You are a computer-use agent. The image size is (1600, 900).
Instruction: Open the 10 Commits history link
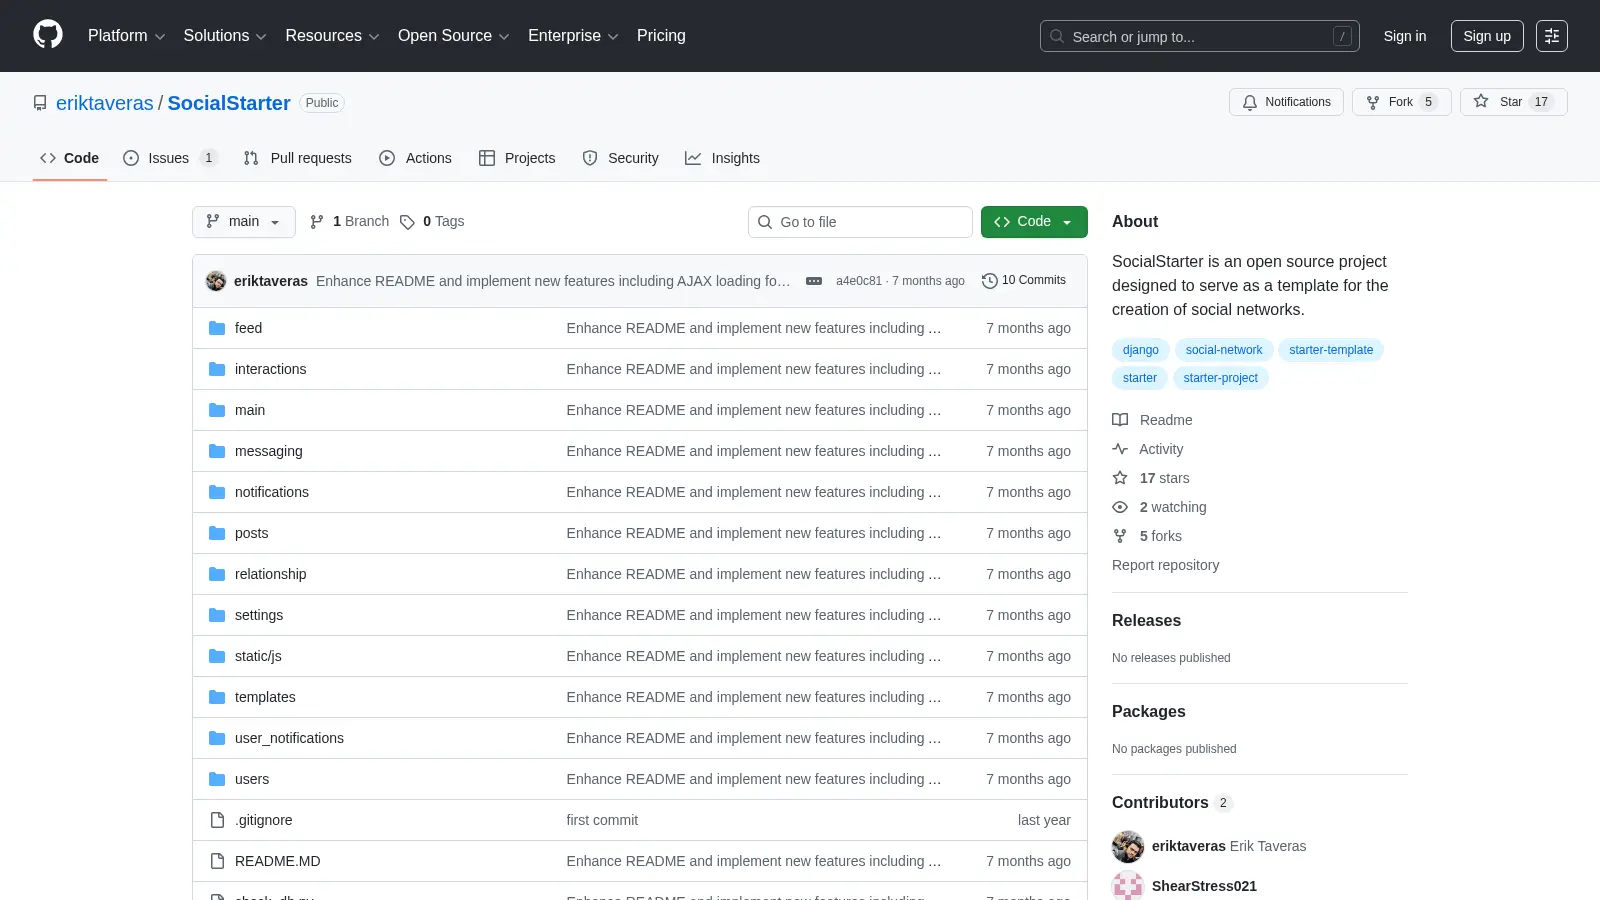[1024, 281]
